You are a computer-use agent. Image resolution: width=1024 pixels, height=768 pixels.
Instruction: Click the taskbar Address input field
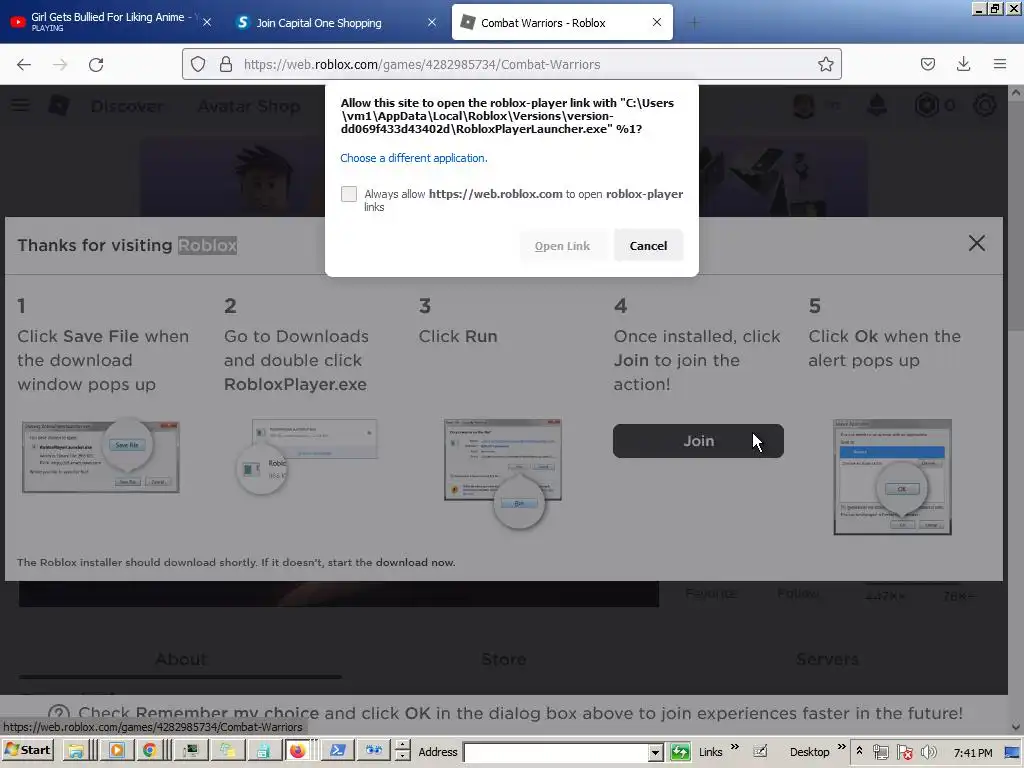click(555, 753)
